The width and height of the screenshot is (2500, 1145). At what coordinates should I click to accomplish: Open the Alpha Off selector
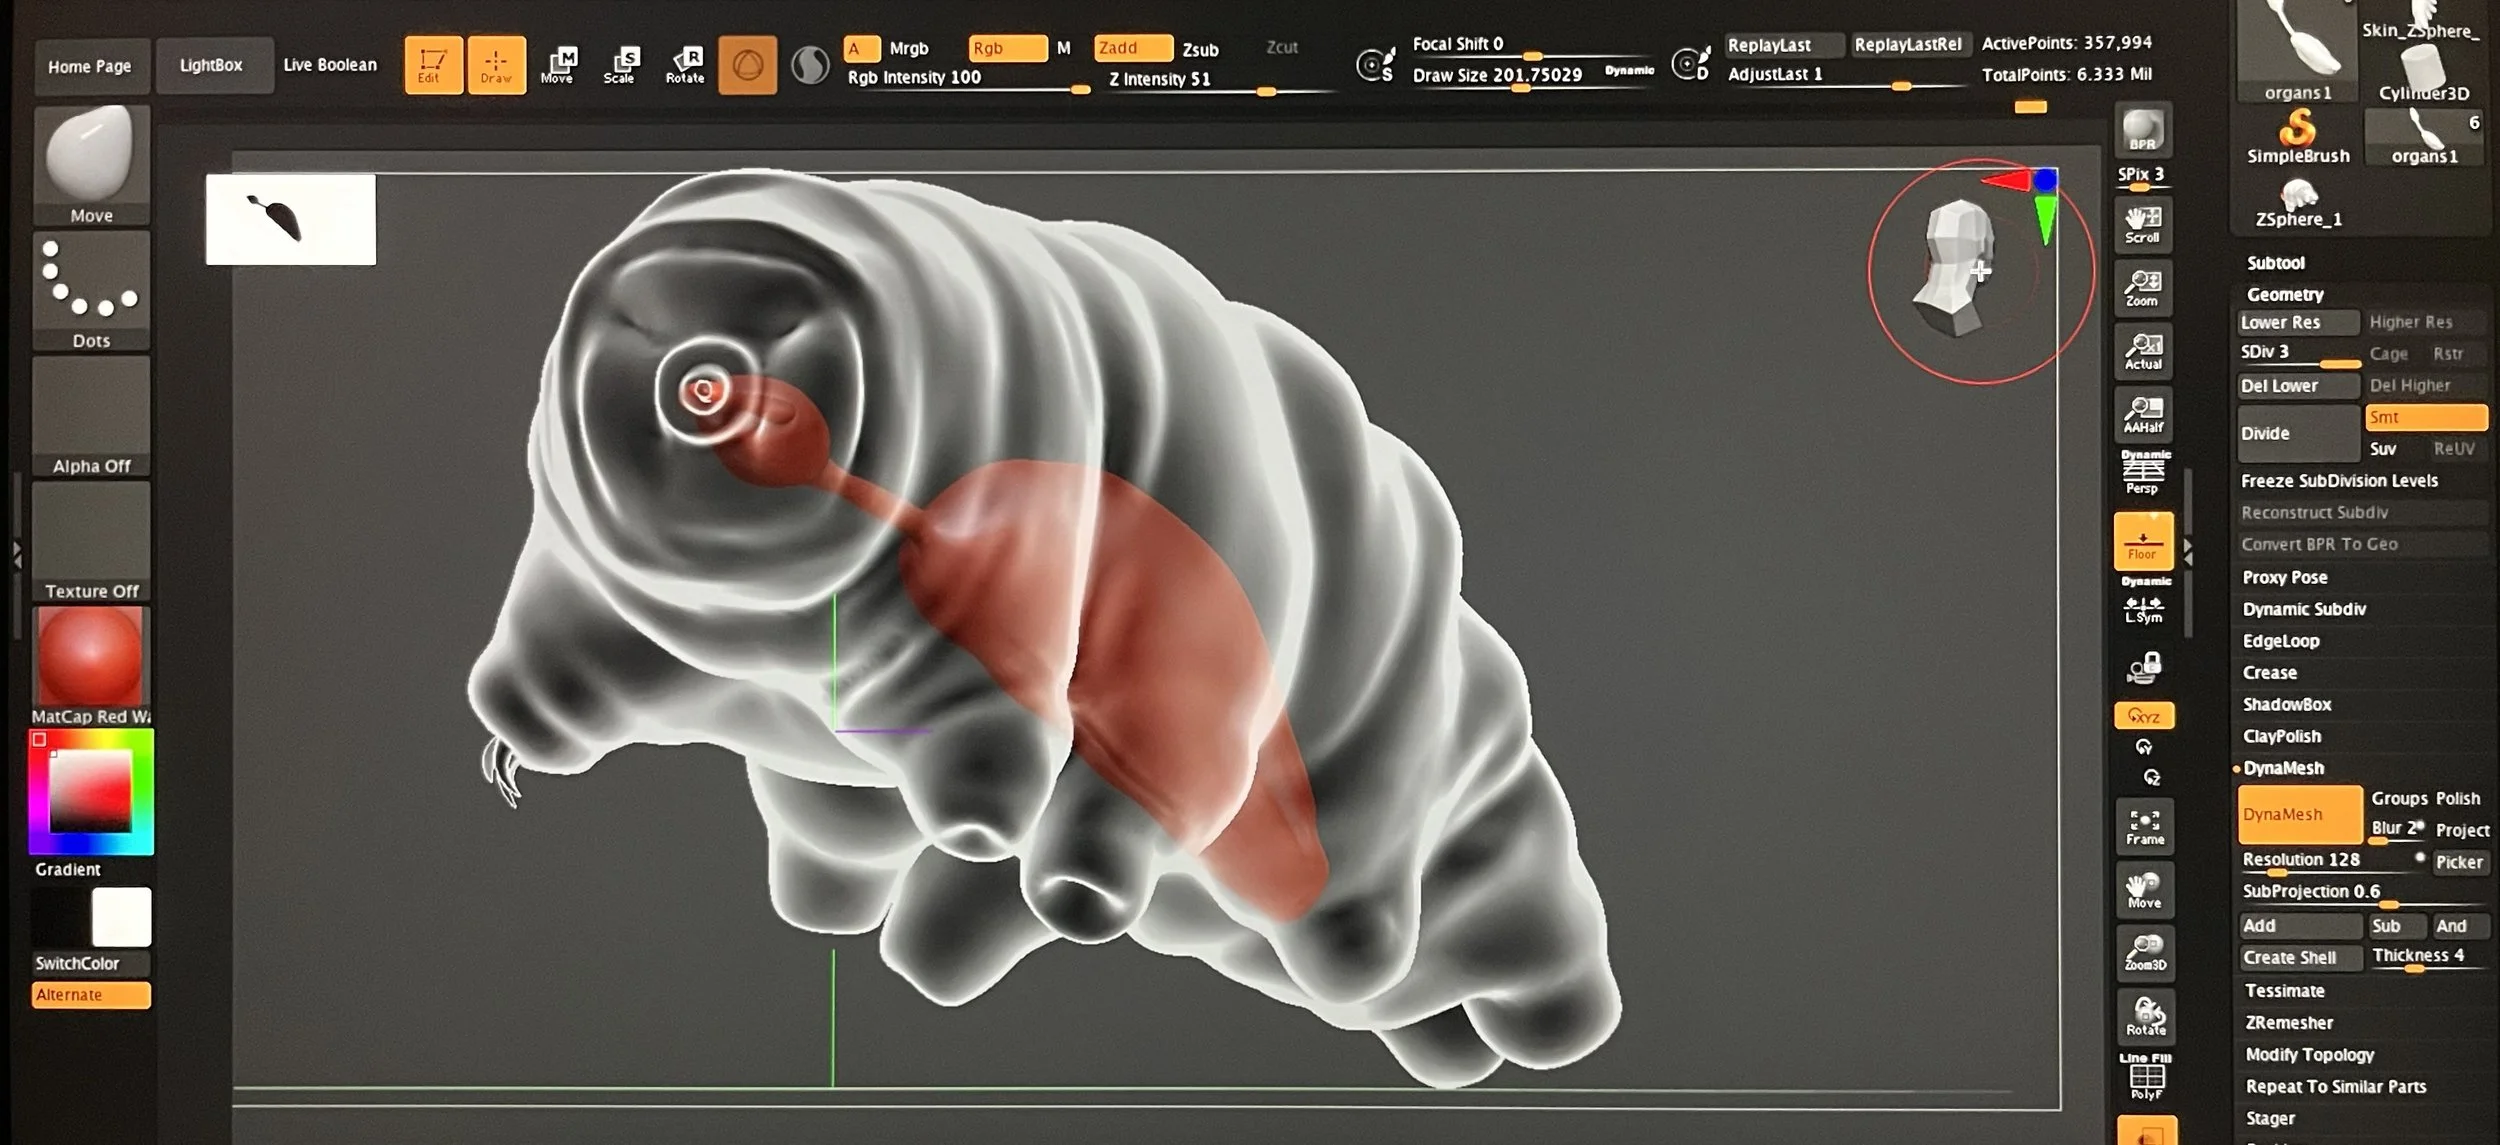91,416
